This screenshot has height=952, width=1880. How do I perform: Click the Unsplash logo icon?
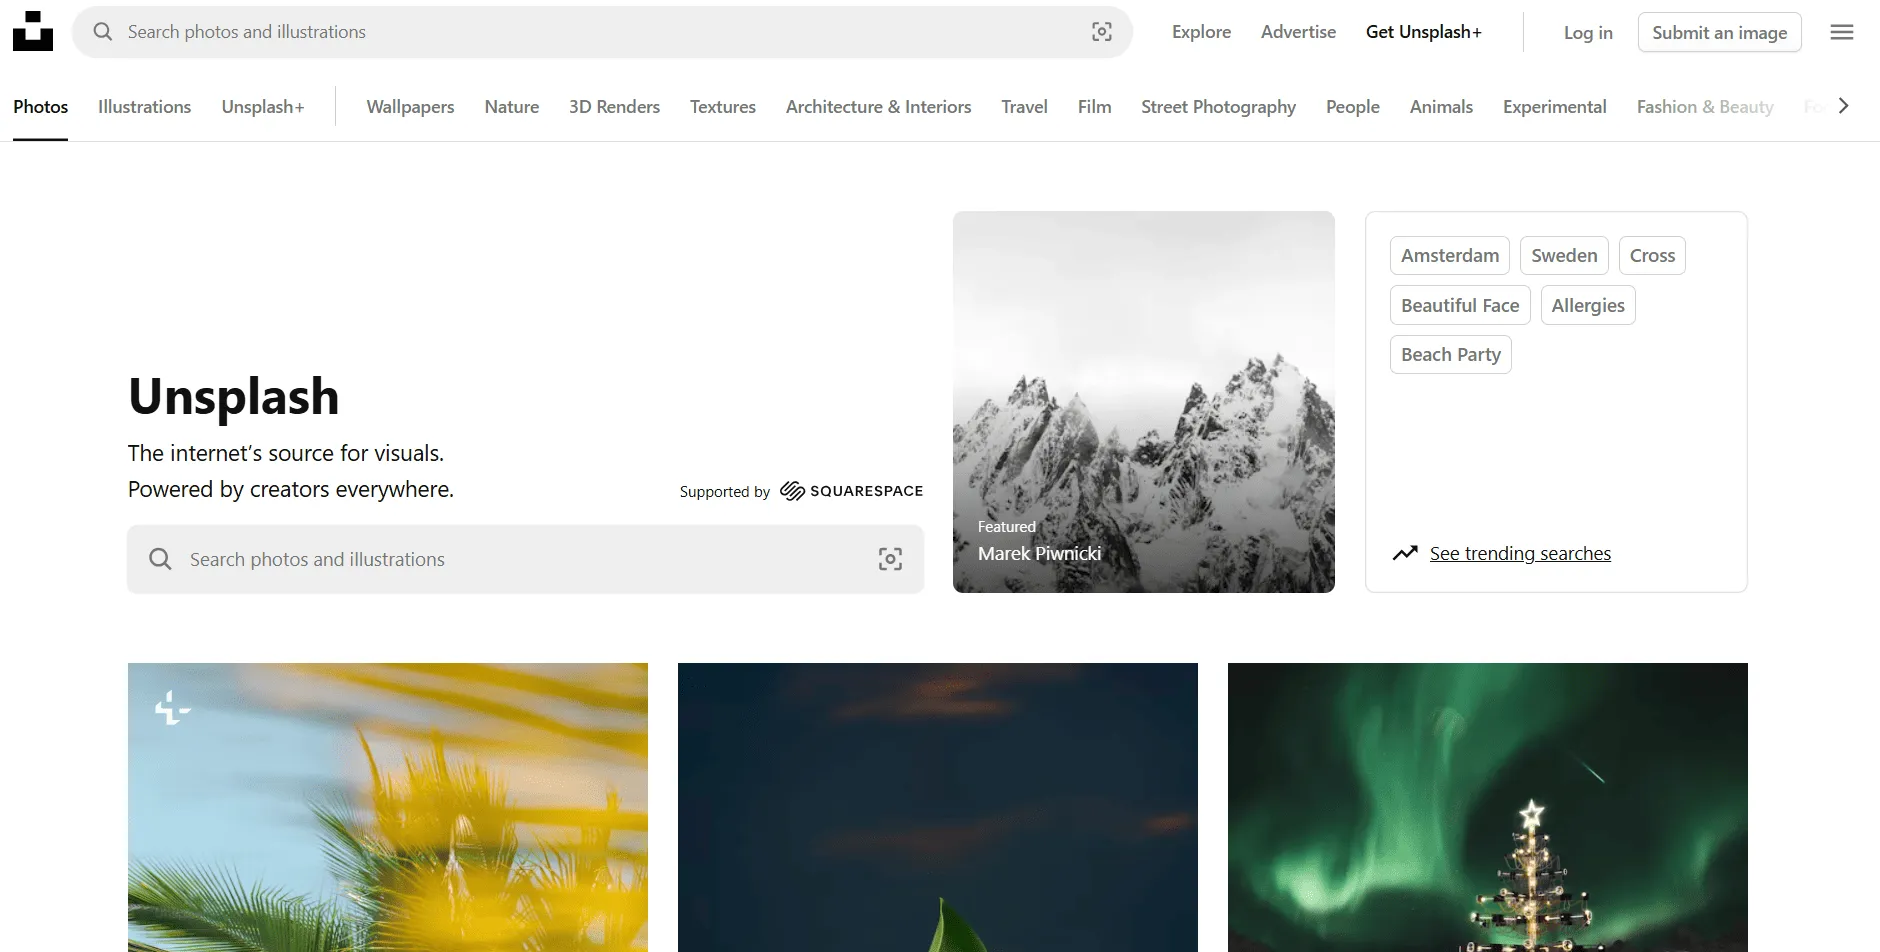point(33,30)
